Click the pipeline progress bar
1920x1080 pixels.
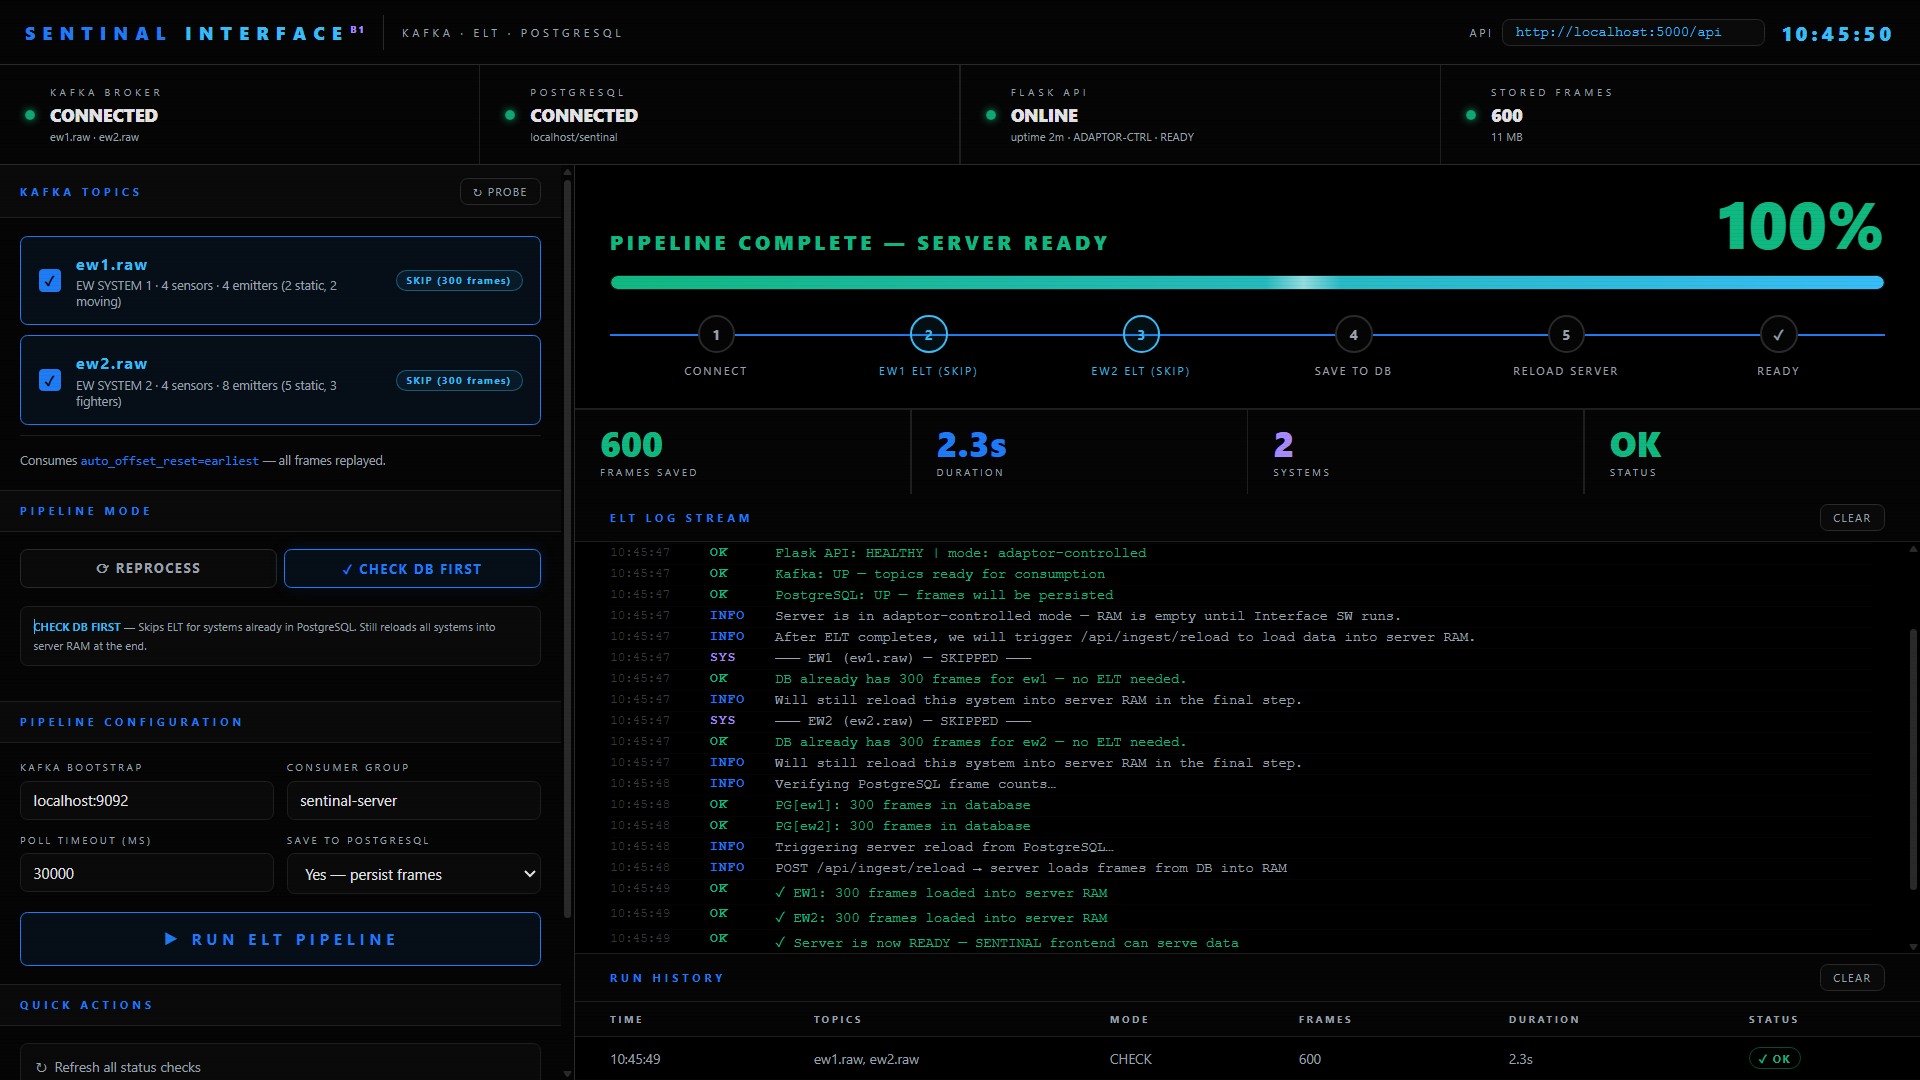tap(1247, 283)
